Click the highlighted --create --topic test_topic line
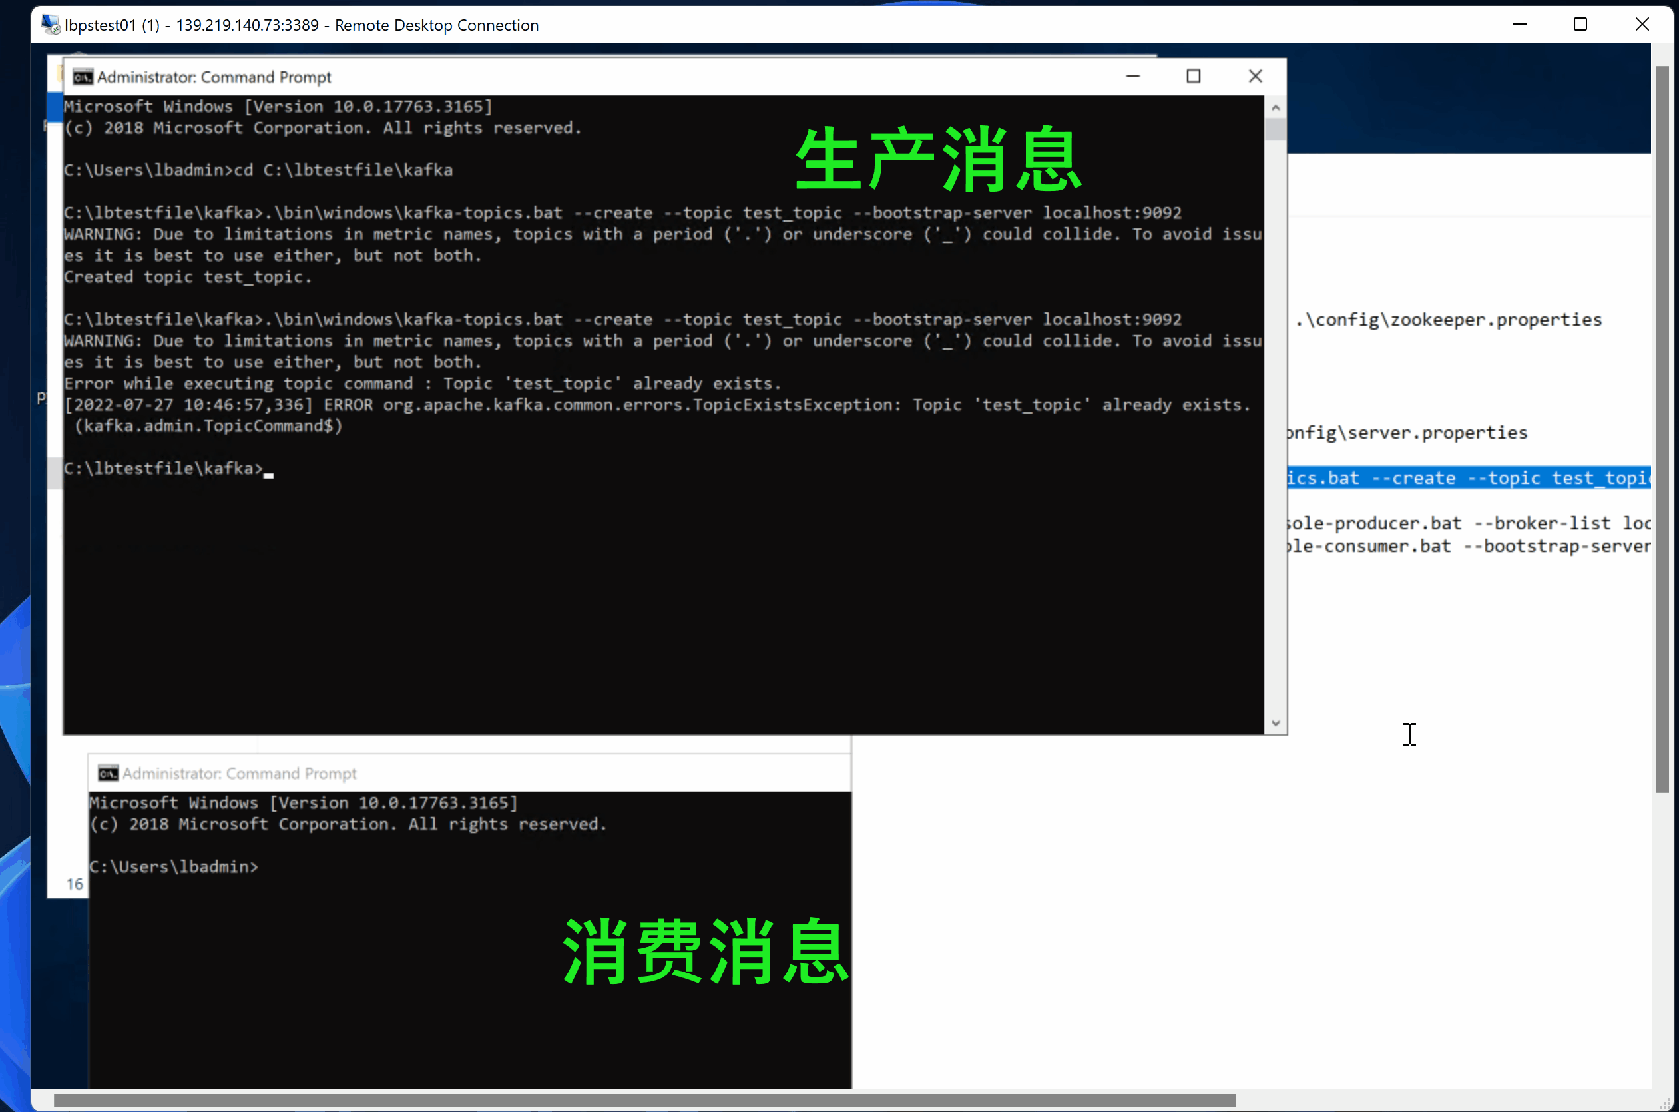Screen dimensions: 1679x1112 click(x=1468, y=478)
